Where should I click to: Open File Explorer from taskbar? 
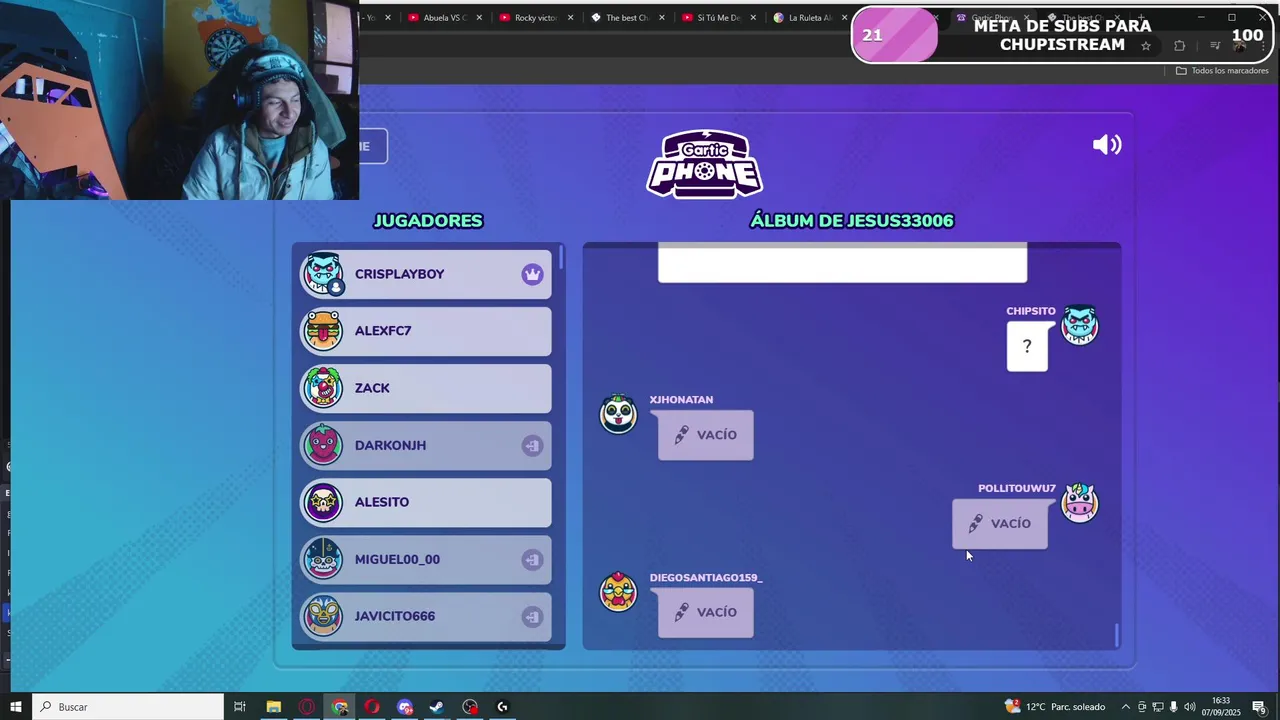point(273,707)
